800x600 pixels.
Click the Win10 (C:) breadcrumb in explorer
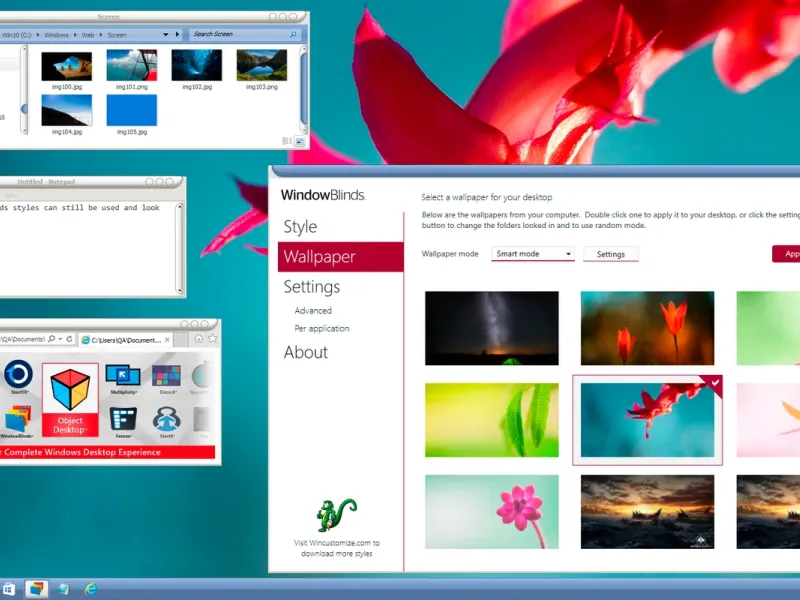click(17, 35)
